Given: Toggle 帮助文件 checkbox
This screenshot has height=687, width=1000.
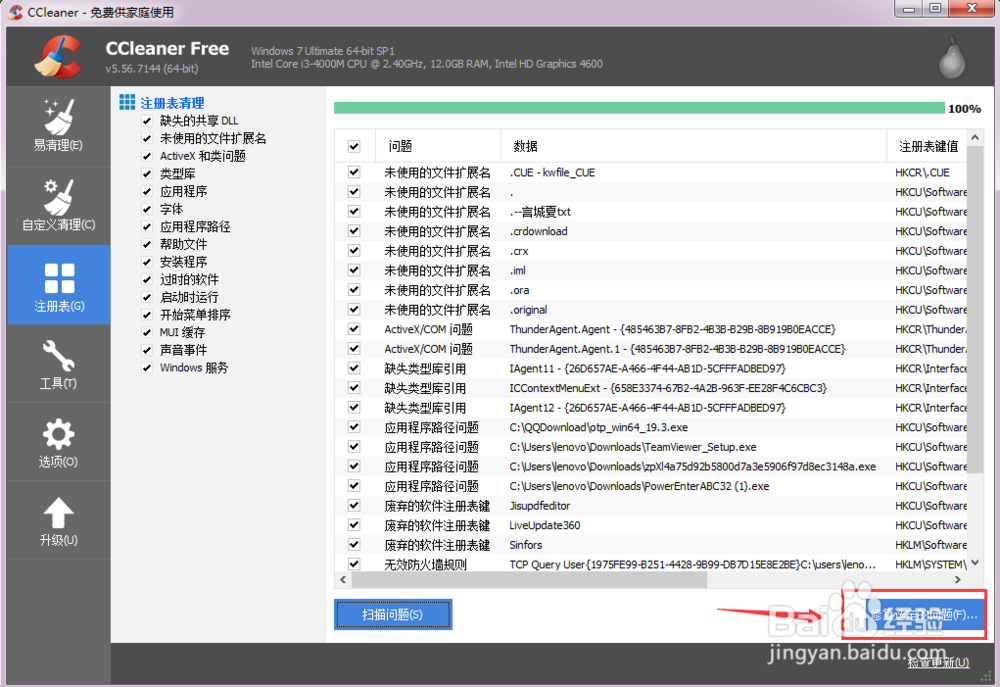Looking at the screenshot, I should coord(147,244).
